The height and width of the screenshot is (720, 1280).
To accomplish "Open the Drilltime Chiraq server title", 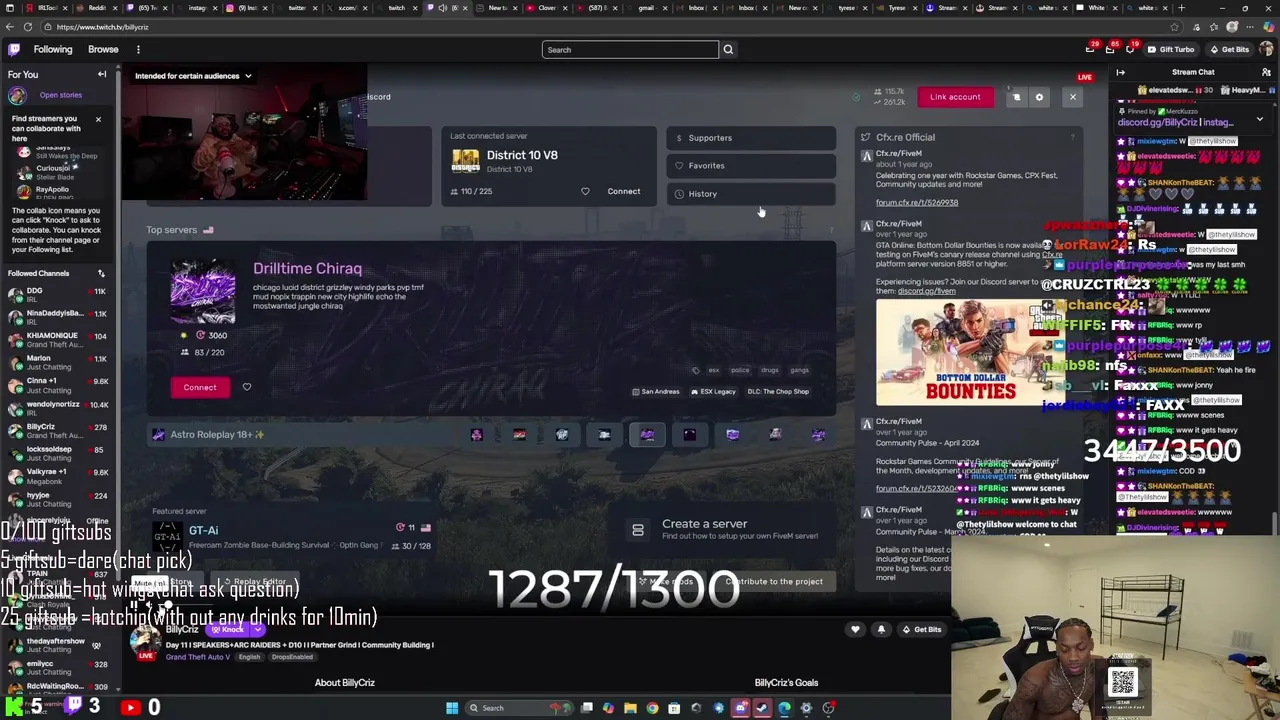I will pos(307,268).
